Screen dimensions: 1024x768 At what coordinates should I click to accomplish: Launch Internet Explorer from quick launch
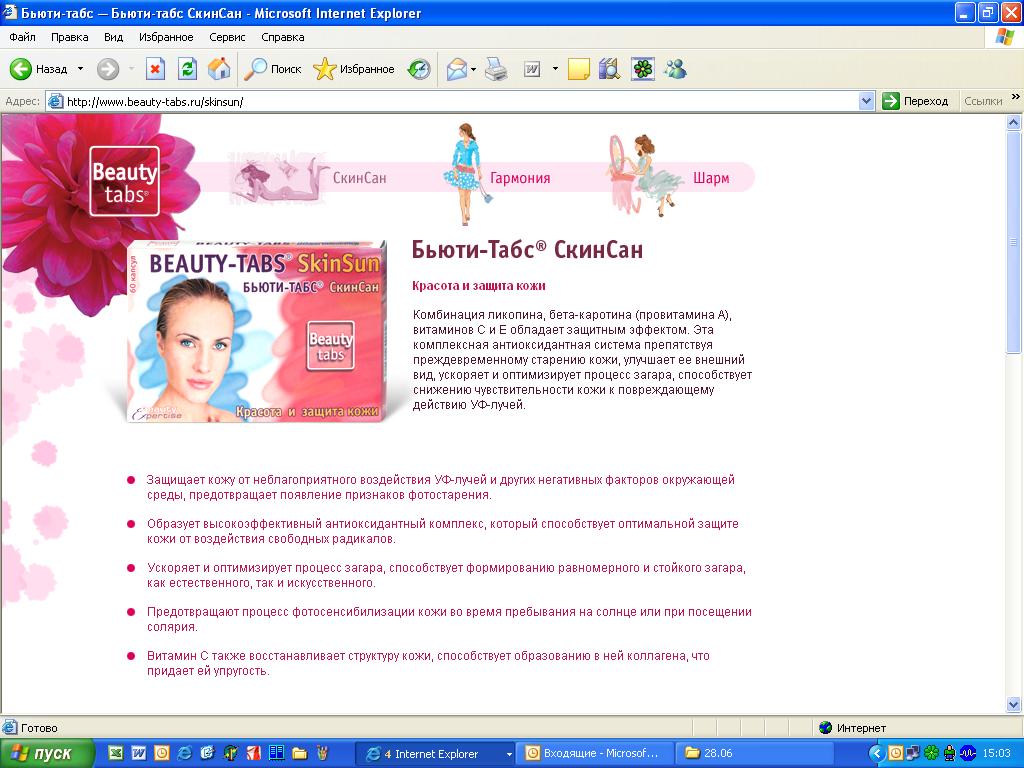click(185, 753)
